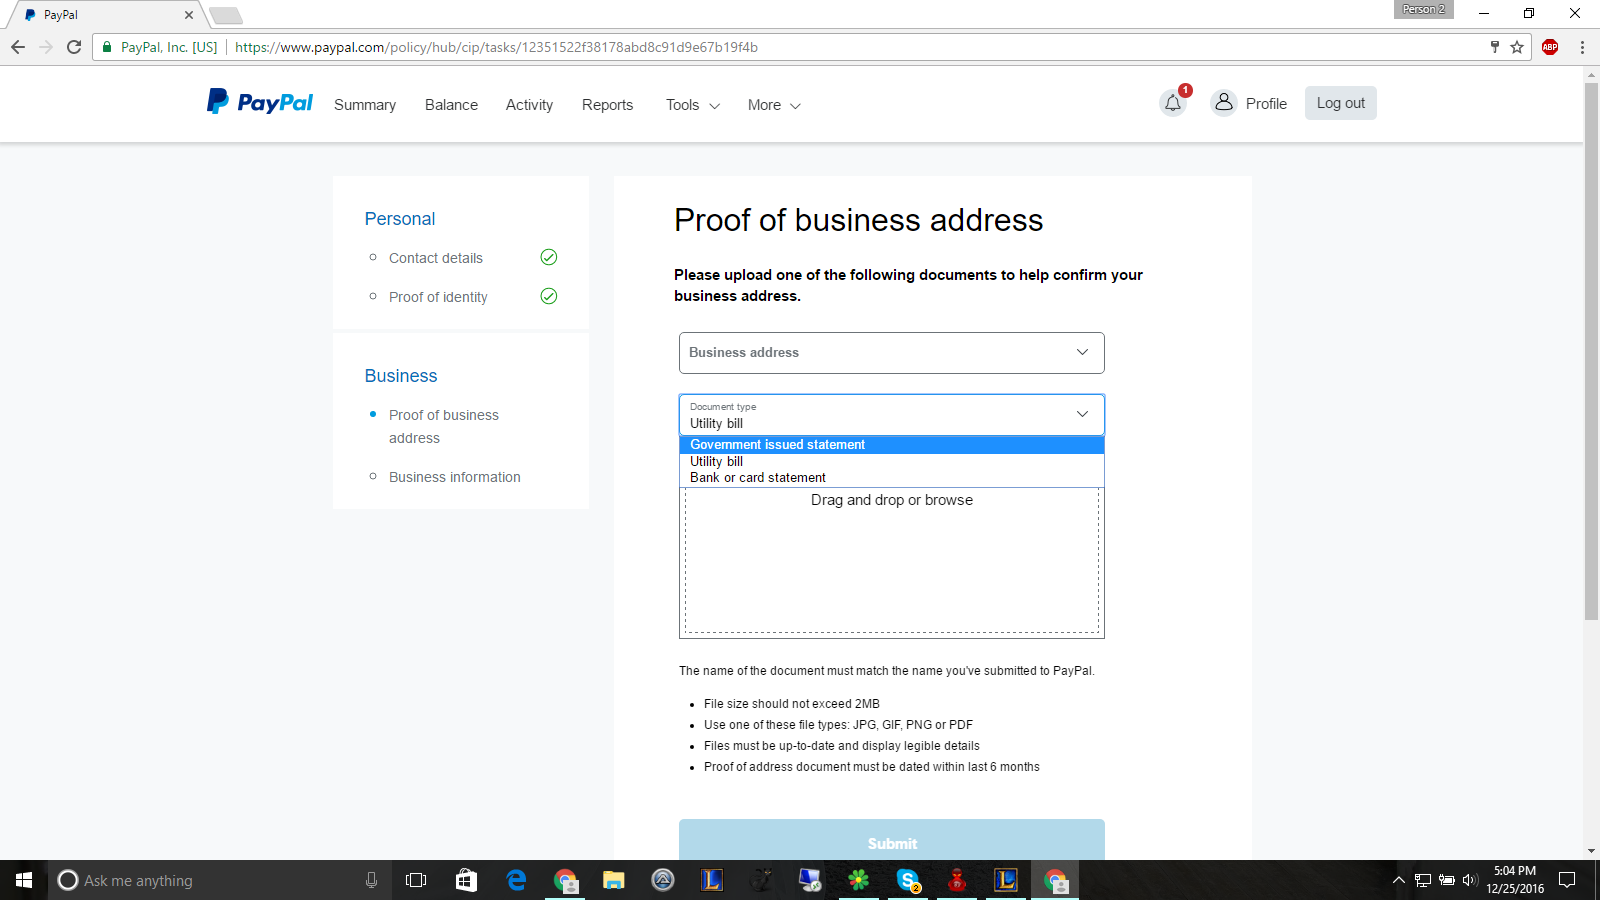Launch Microsoft Edge from taskbar
Screen dimensions: 1600x900
(516, 880)
